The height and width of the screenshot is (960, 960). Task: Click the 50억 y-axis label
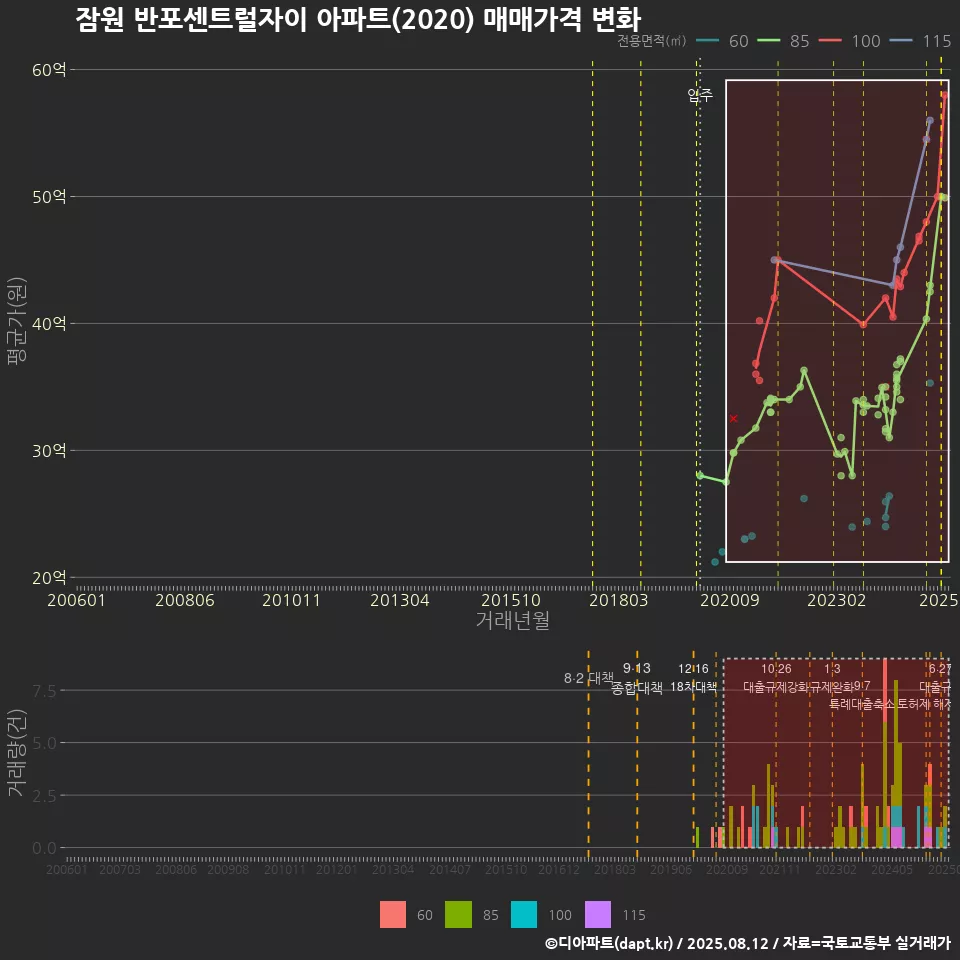point(49,197)
